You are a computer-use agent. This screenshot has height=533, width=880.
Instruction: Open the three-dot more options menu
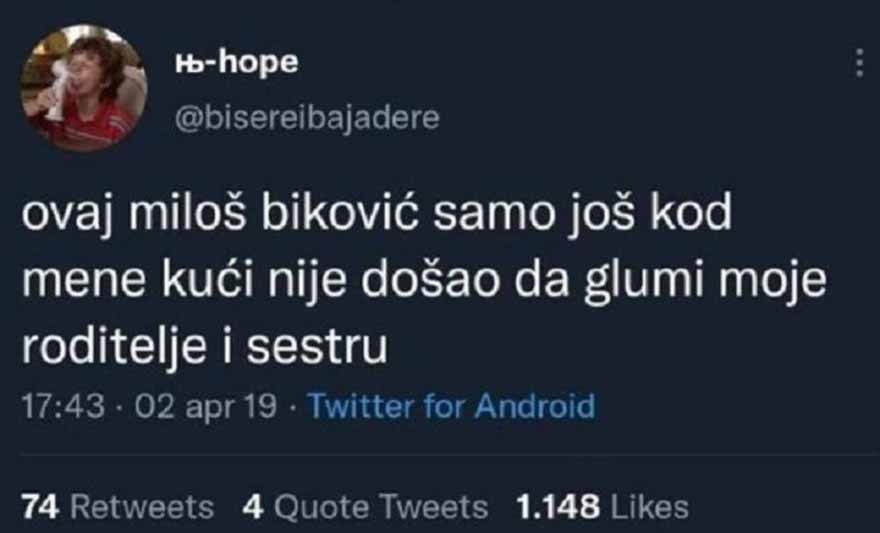[x=859, y=63]
